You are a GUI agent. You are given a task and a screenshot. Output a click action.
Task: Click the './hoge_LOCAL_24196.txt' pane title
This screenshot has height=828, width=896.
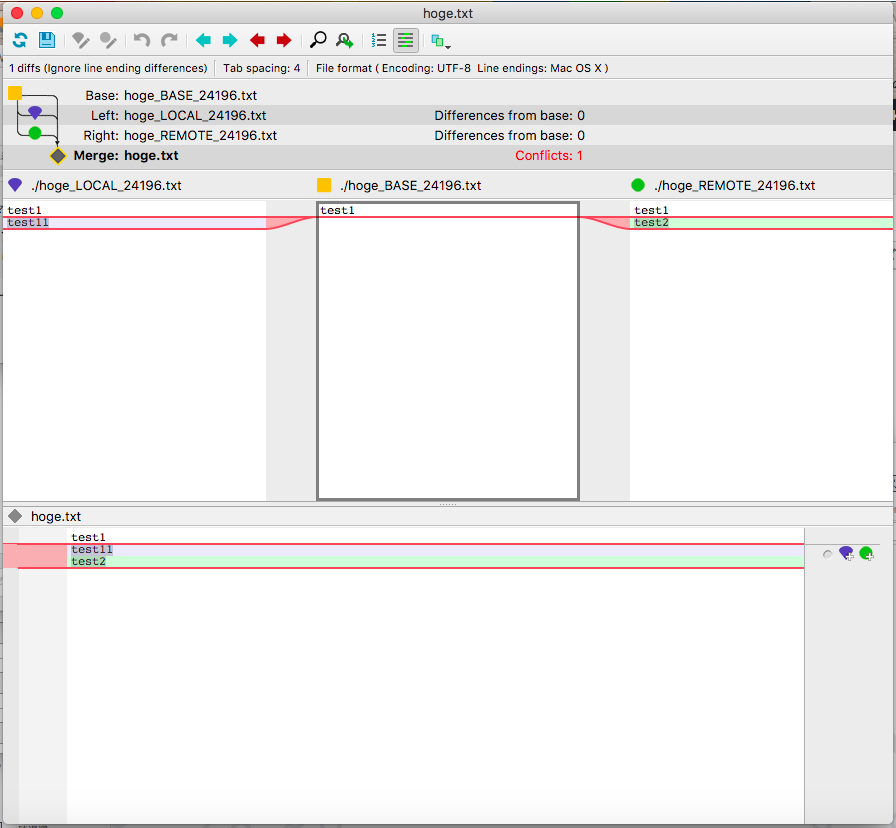tap(106, 186)
